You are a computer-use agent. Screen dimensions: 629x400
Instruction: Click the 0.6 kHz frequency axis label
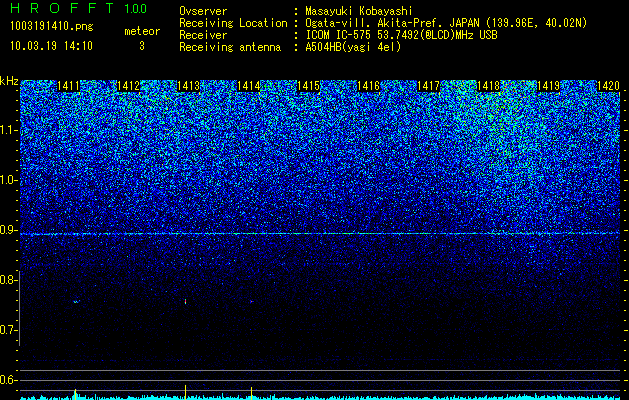[x=8, y=380]
